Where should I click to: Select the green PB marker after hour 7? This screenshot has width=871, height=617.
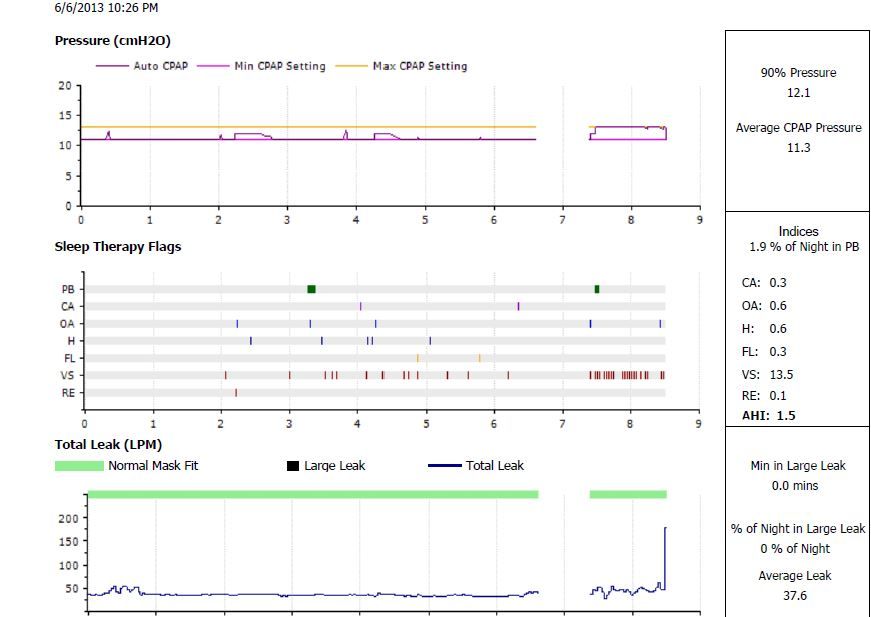pyautogui.click(x=597, y=289)
